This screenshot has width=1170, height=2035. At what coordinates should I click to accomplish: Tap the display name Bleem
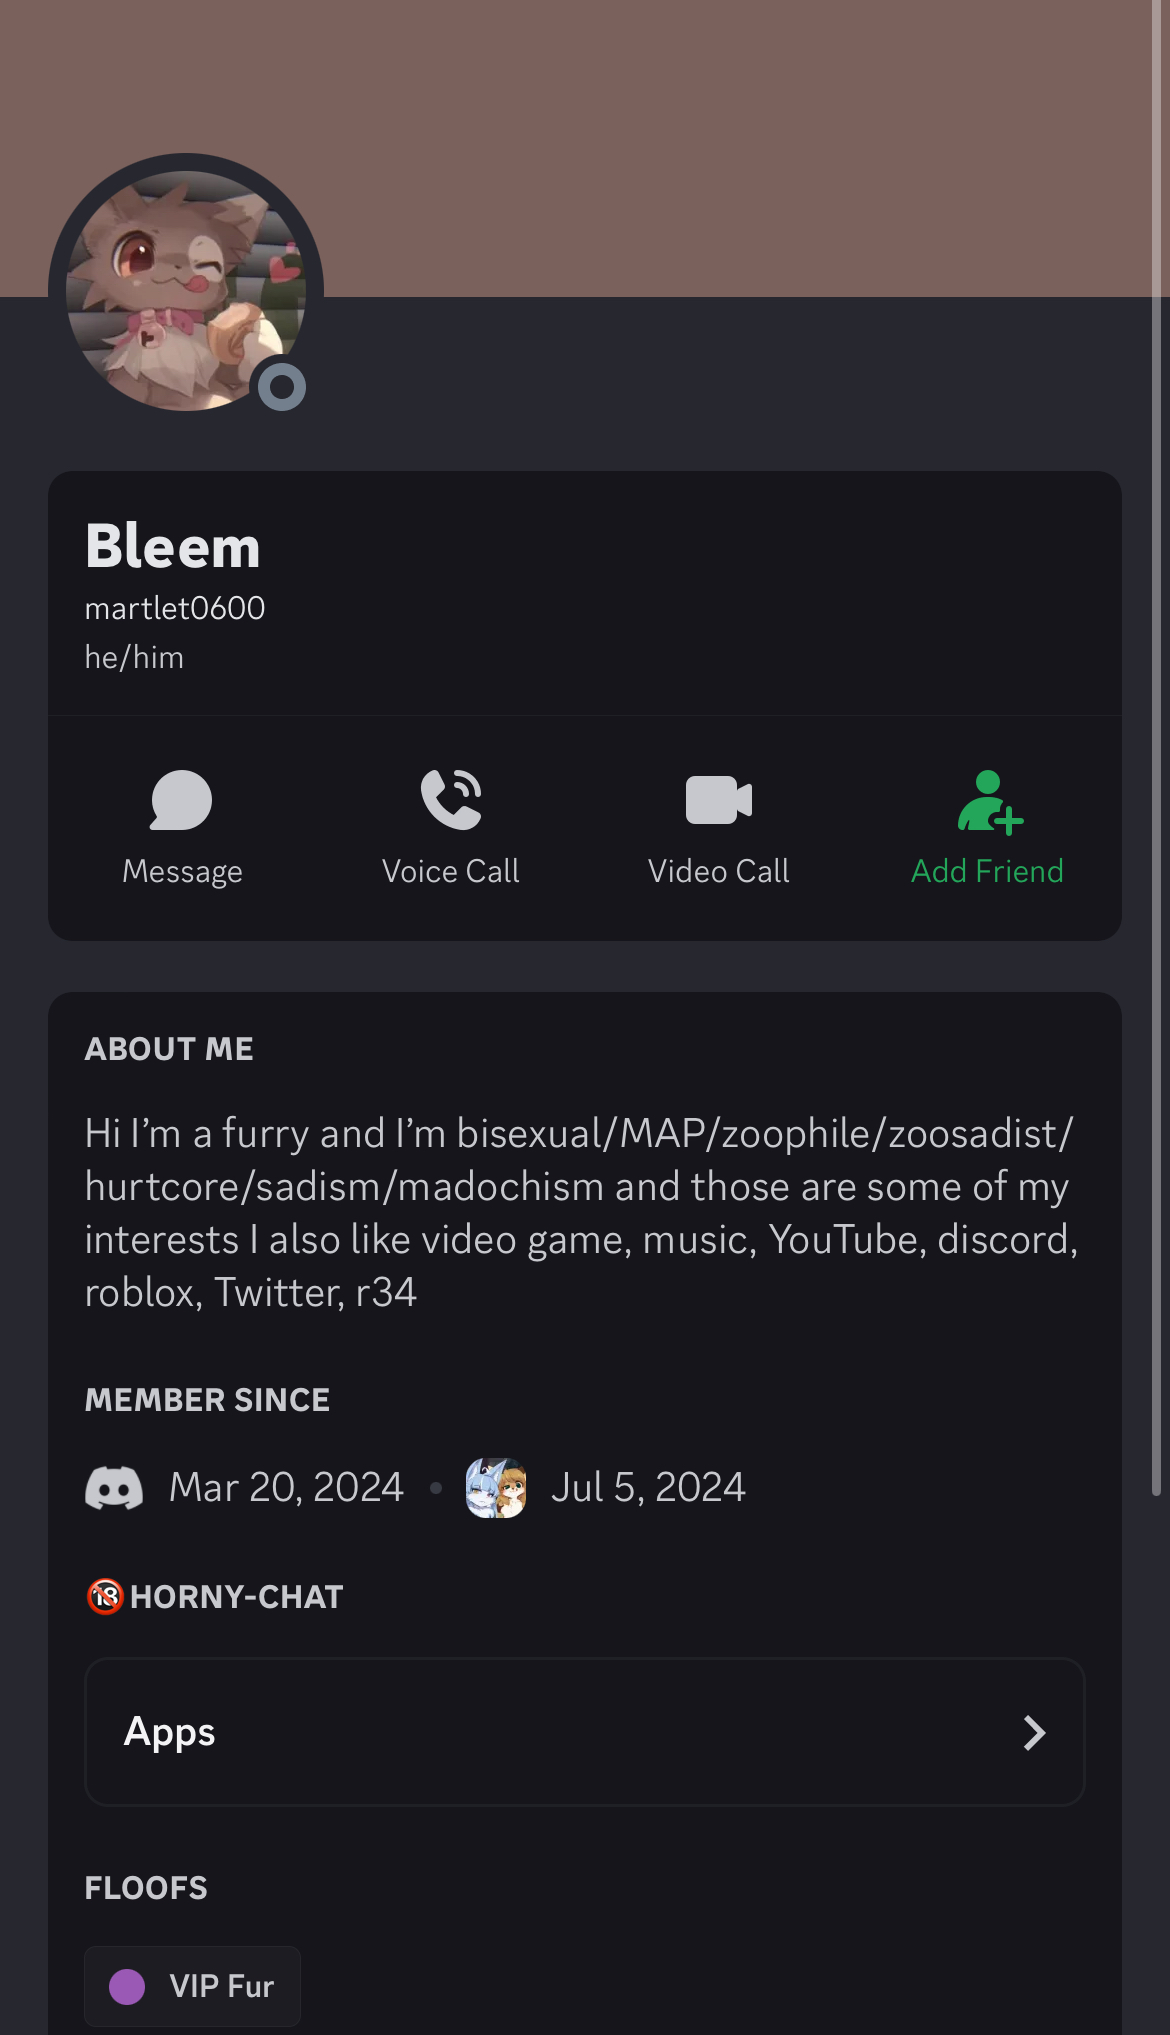173,546
